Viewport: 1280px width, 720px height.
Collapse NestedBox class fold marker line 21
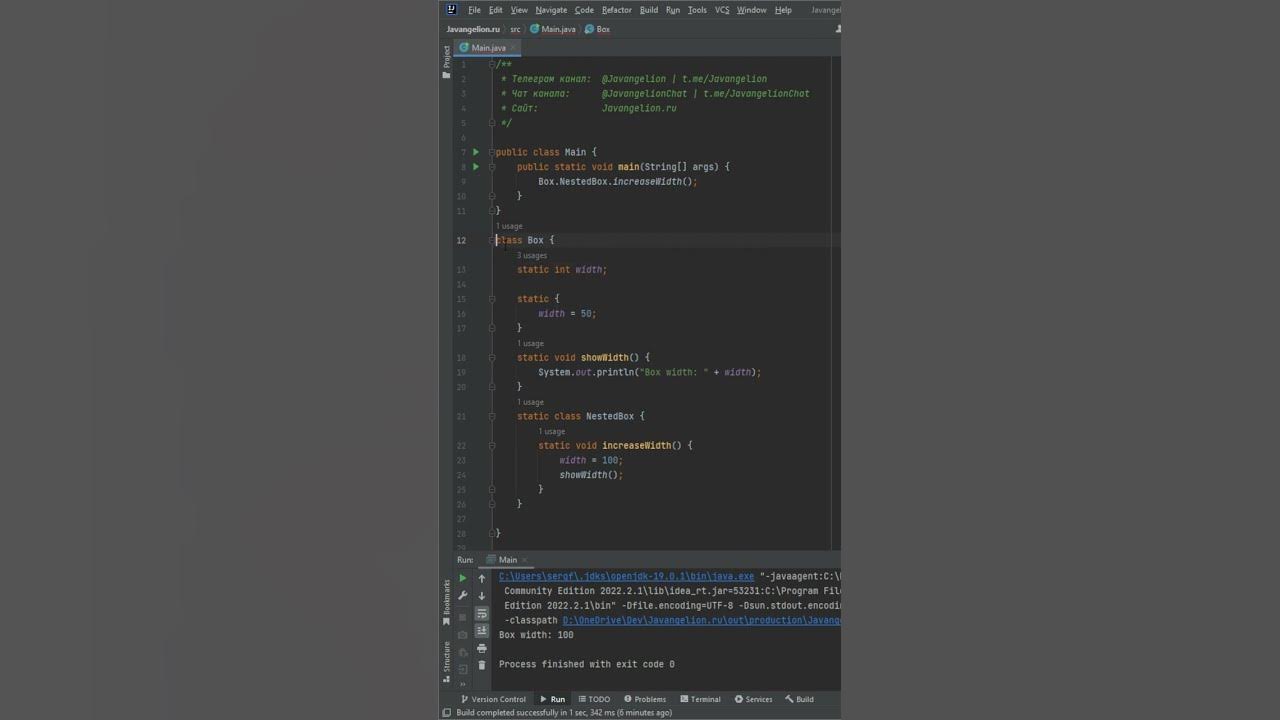coord(492,416)
